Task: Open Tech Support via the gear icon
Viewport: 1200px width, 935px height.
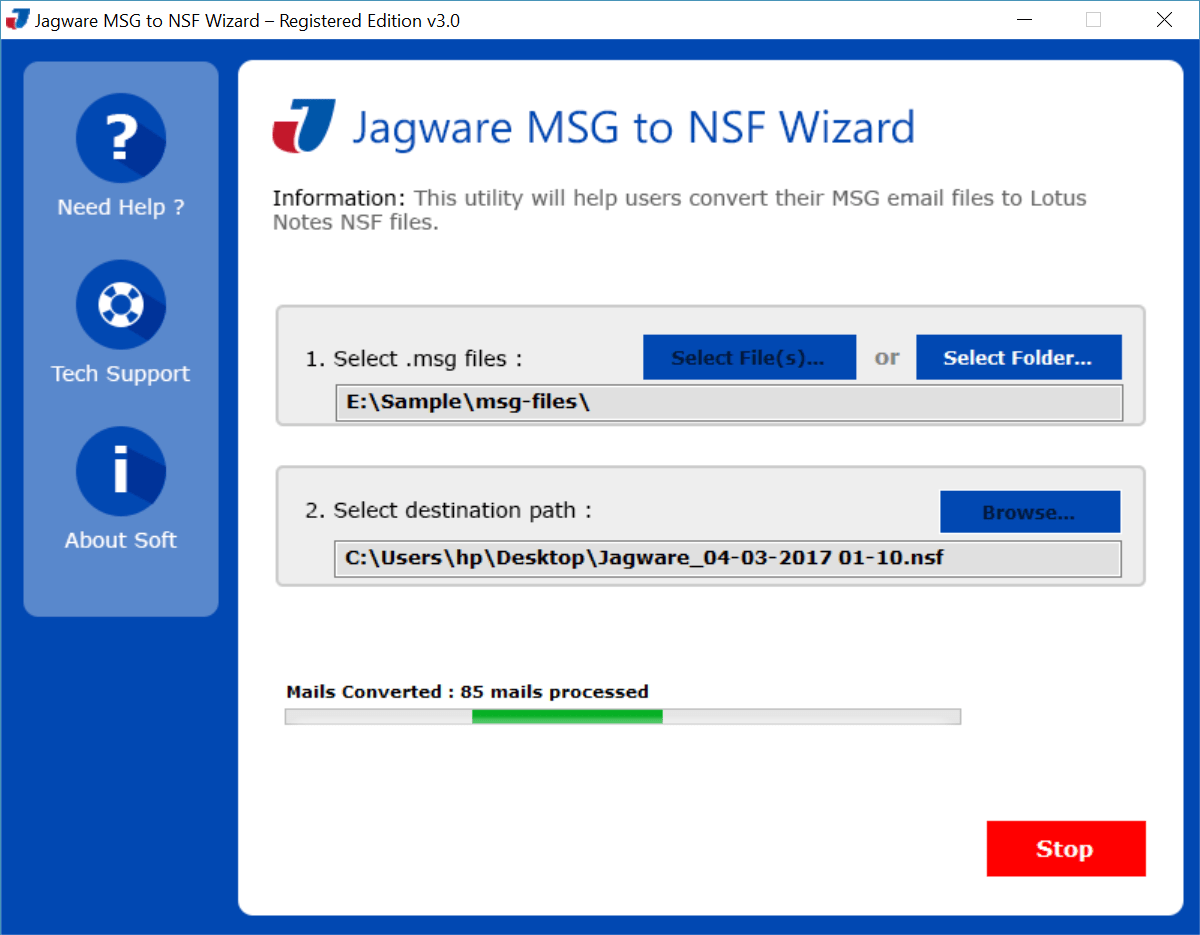Action: point(120,305)
